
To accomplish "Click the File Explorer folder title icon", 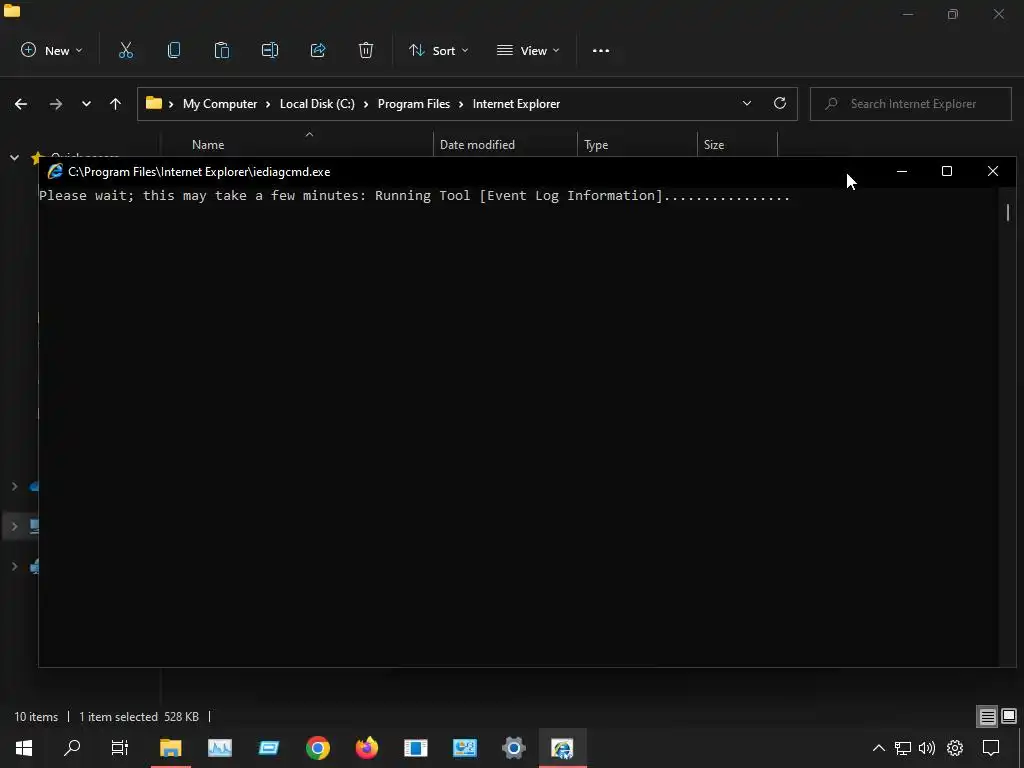I will [x=12, y=11].
